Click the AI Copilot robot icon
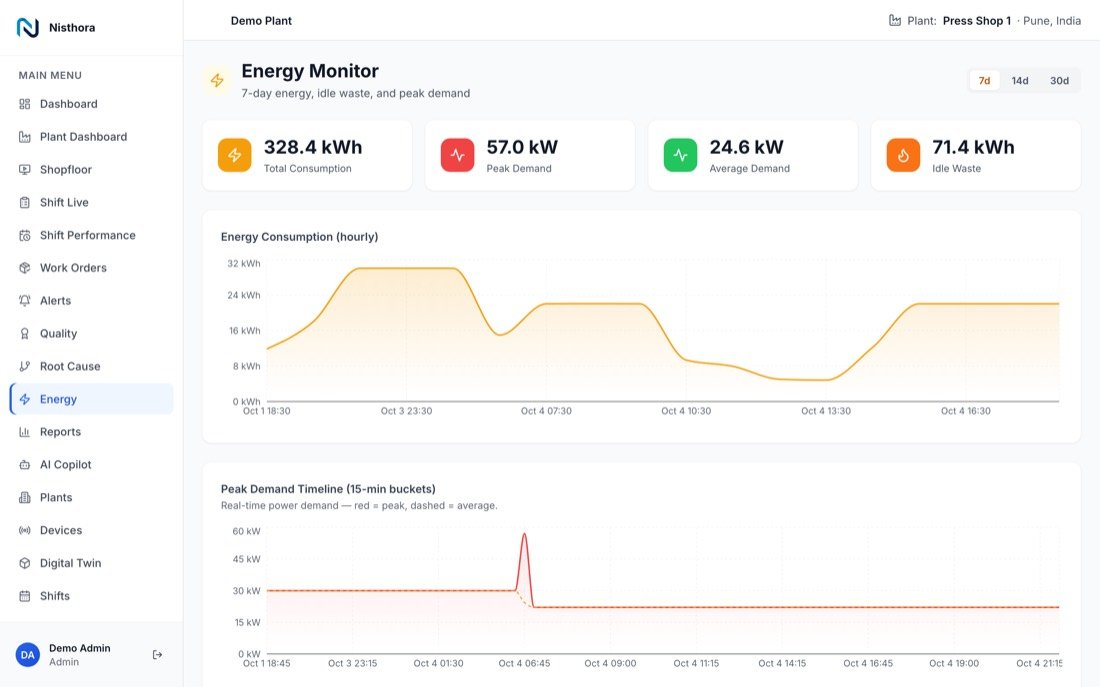Image resolution: width=1100 pixels, height=687 pixels. pyautogui.click(x=25, y=465)
